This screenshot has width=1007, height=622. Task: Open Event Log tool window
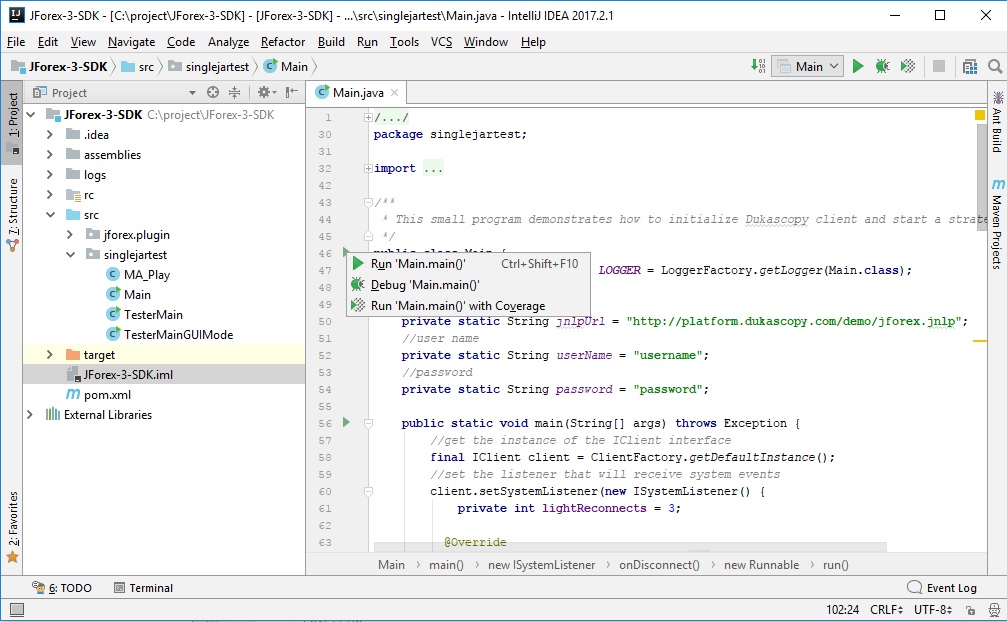pos(941,588)
